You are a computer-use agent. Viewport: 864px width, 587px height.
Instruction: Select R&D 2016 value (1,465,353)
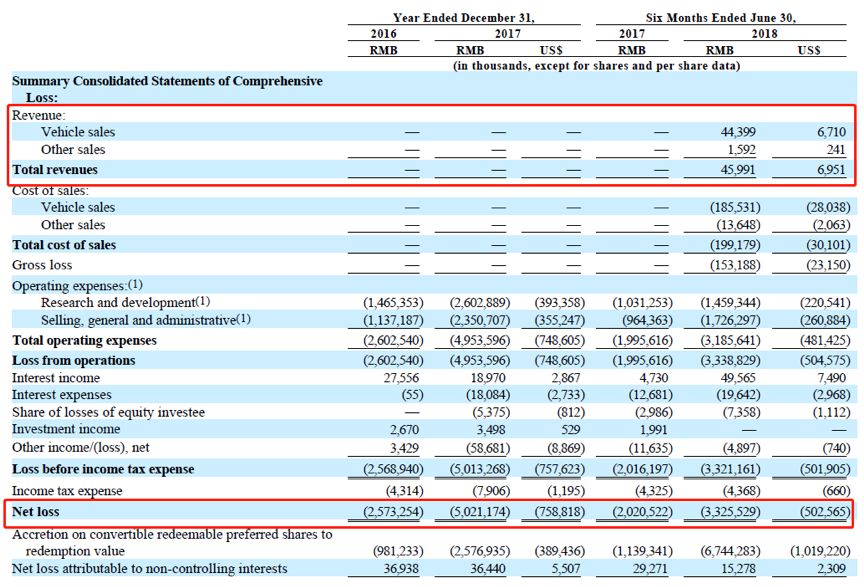(x=393, y=303)
